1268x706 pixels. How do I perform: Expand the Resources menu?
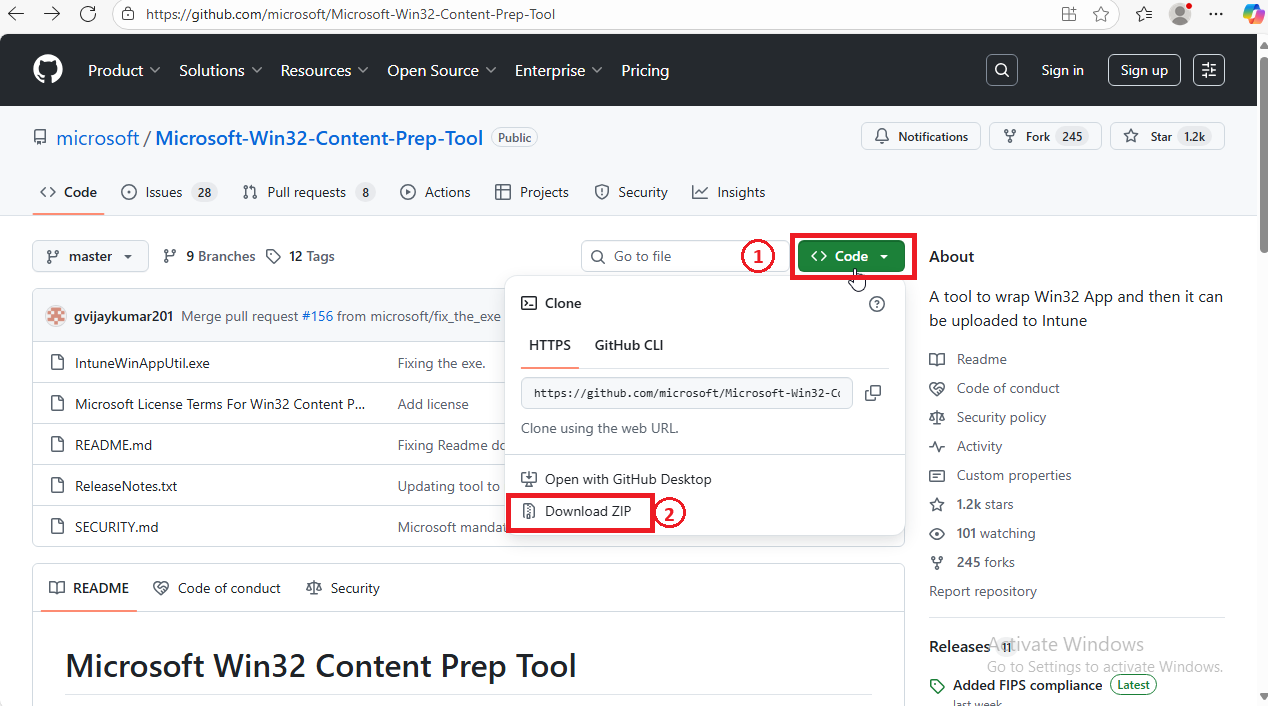tap(325, 70)
